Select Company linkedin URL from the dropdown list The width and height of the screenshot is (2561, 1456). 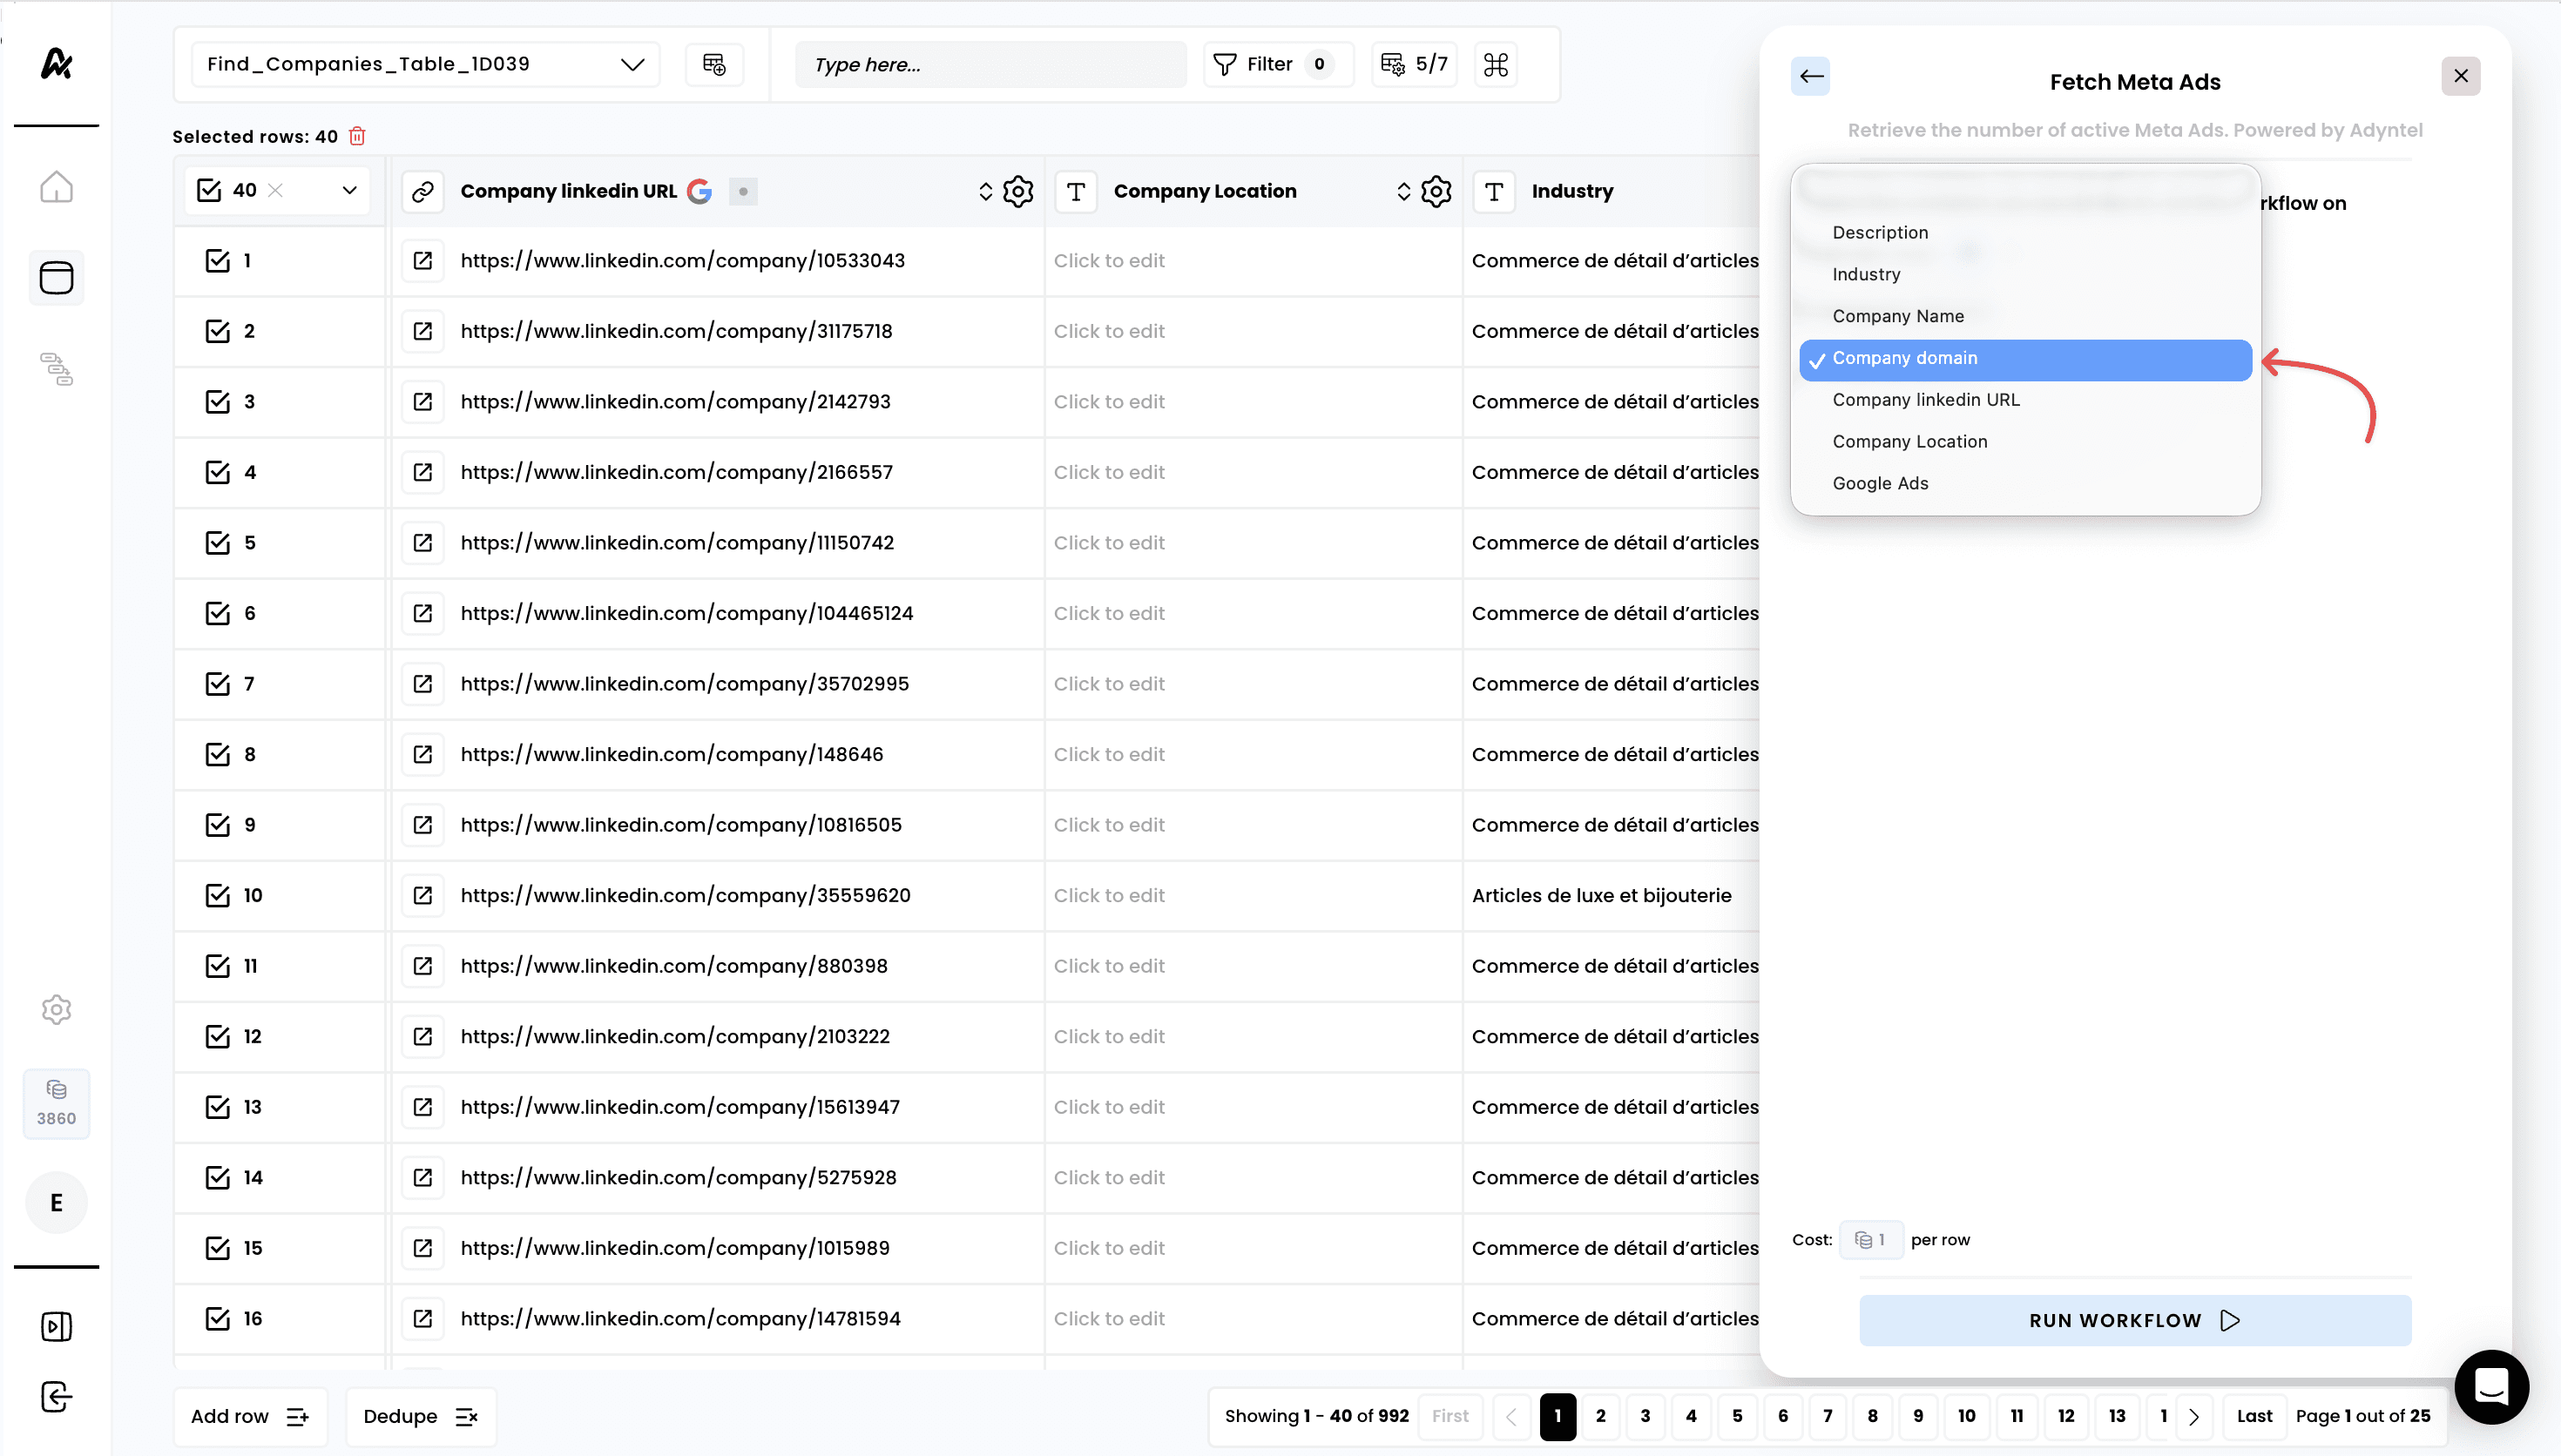coord(1925,400)
